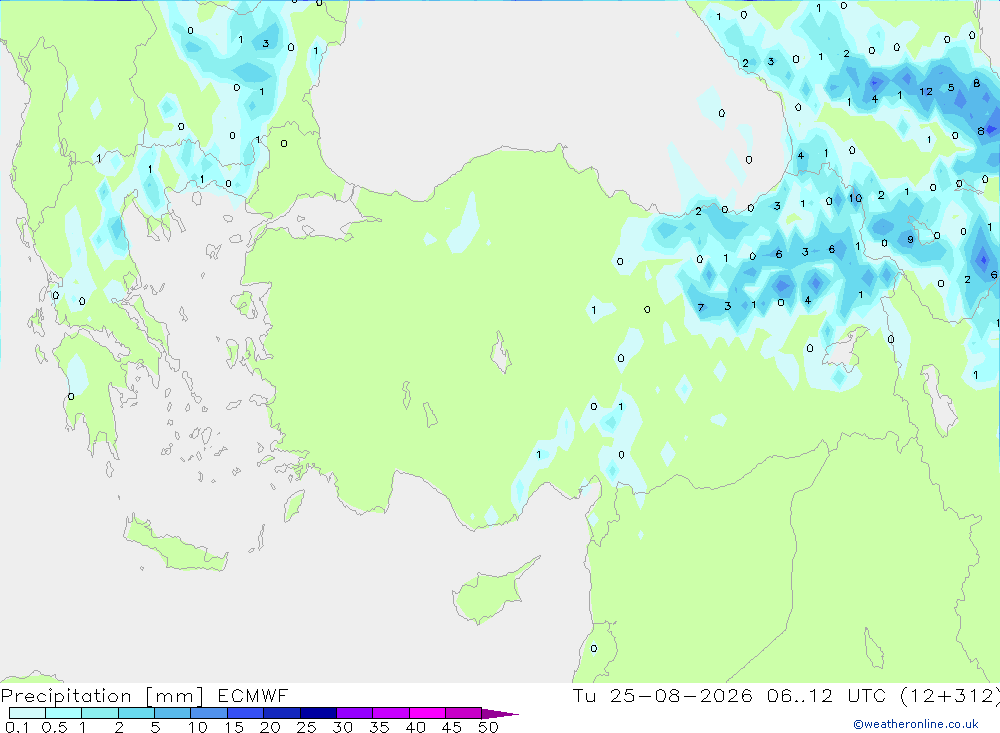Click the '25' legend scale label
This screenshot has width=1000, height=733.
307,727
